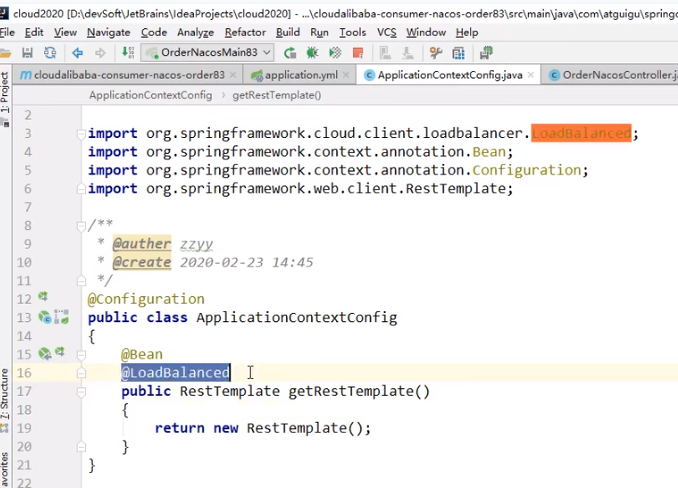Toggle the comment fold end marker on line 11
The width and height of the screenshot is (678, 488).
coord(81,281)
